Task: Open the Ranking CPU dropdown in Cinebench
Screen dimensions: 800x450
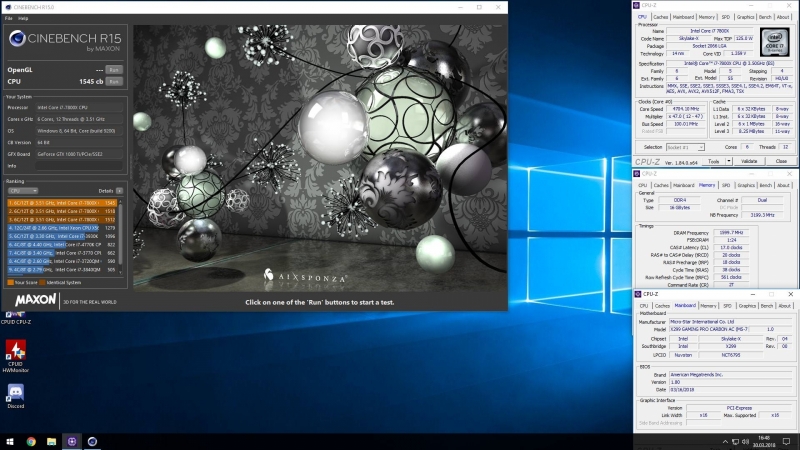Action: point(22,191)
